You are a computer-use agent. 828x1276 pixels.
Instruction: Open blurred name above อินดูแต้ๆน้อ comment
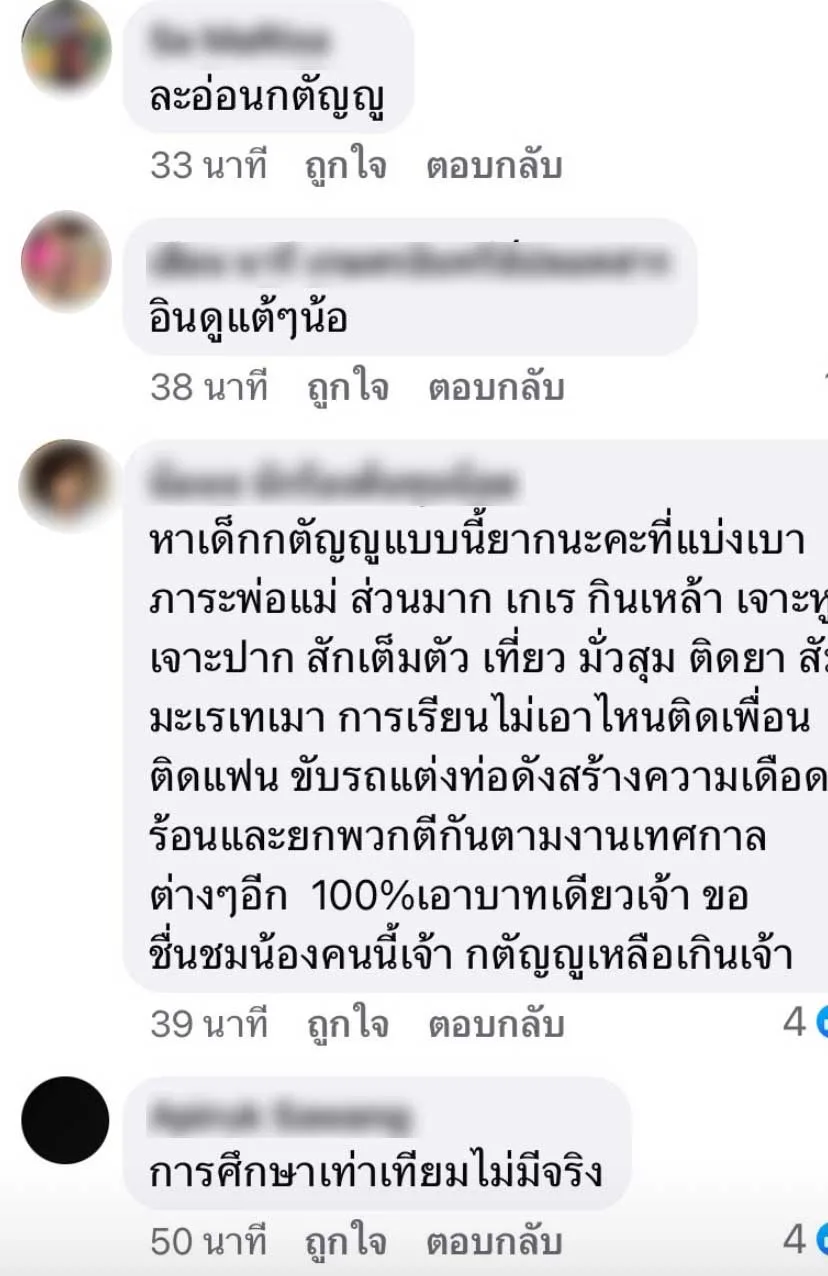409,262
